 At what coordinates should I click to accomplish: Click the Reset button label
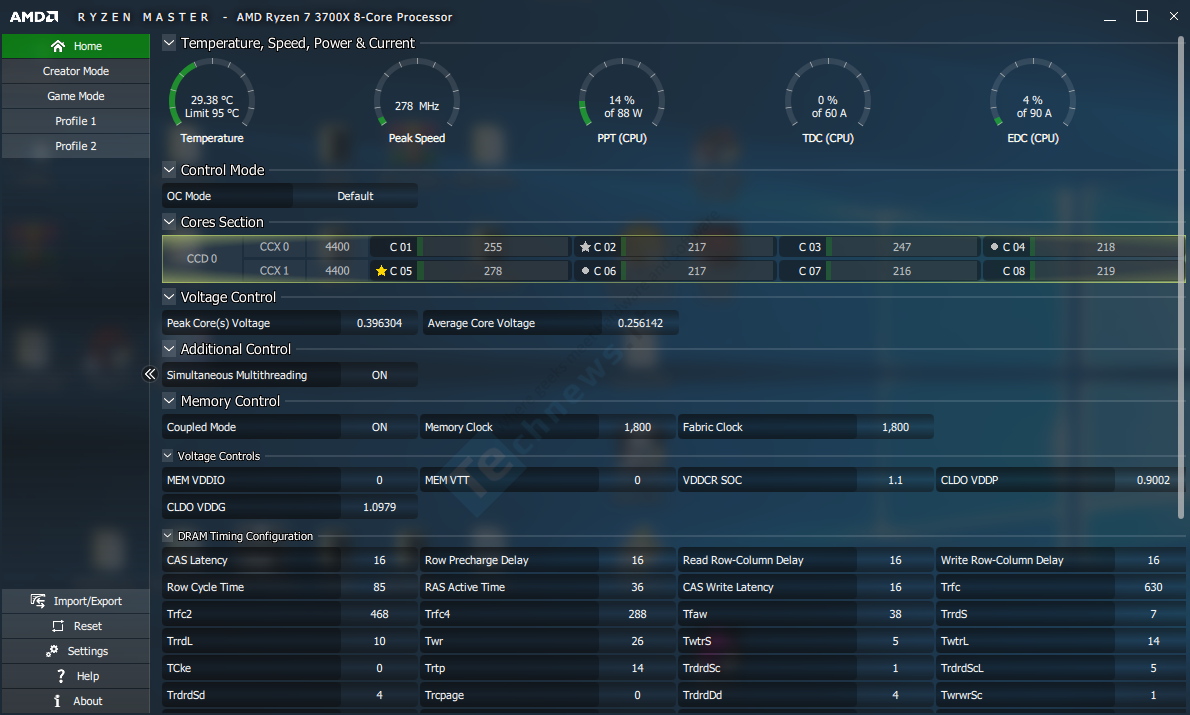pos(87,626)
